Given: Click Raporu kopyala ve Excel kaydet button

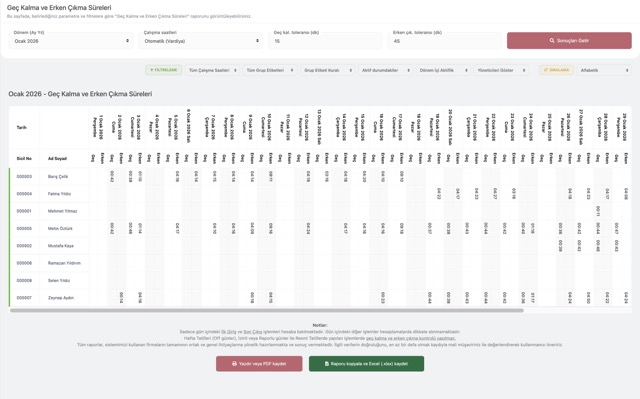Looking at the screenshot, I should pos(367,364).
